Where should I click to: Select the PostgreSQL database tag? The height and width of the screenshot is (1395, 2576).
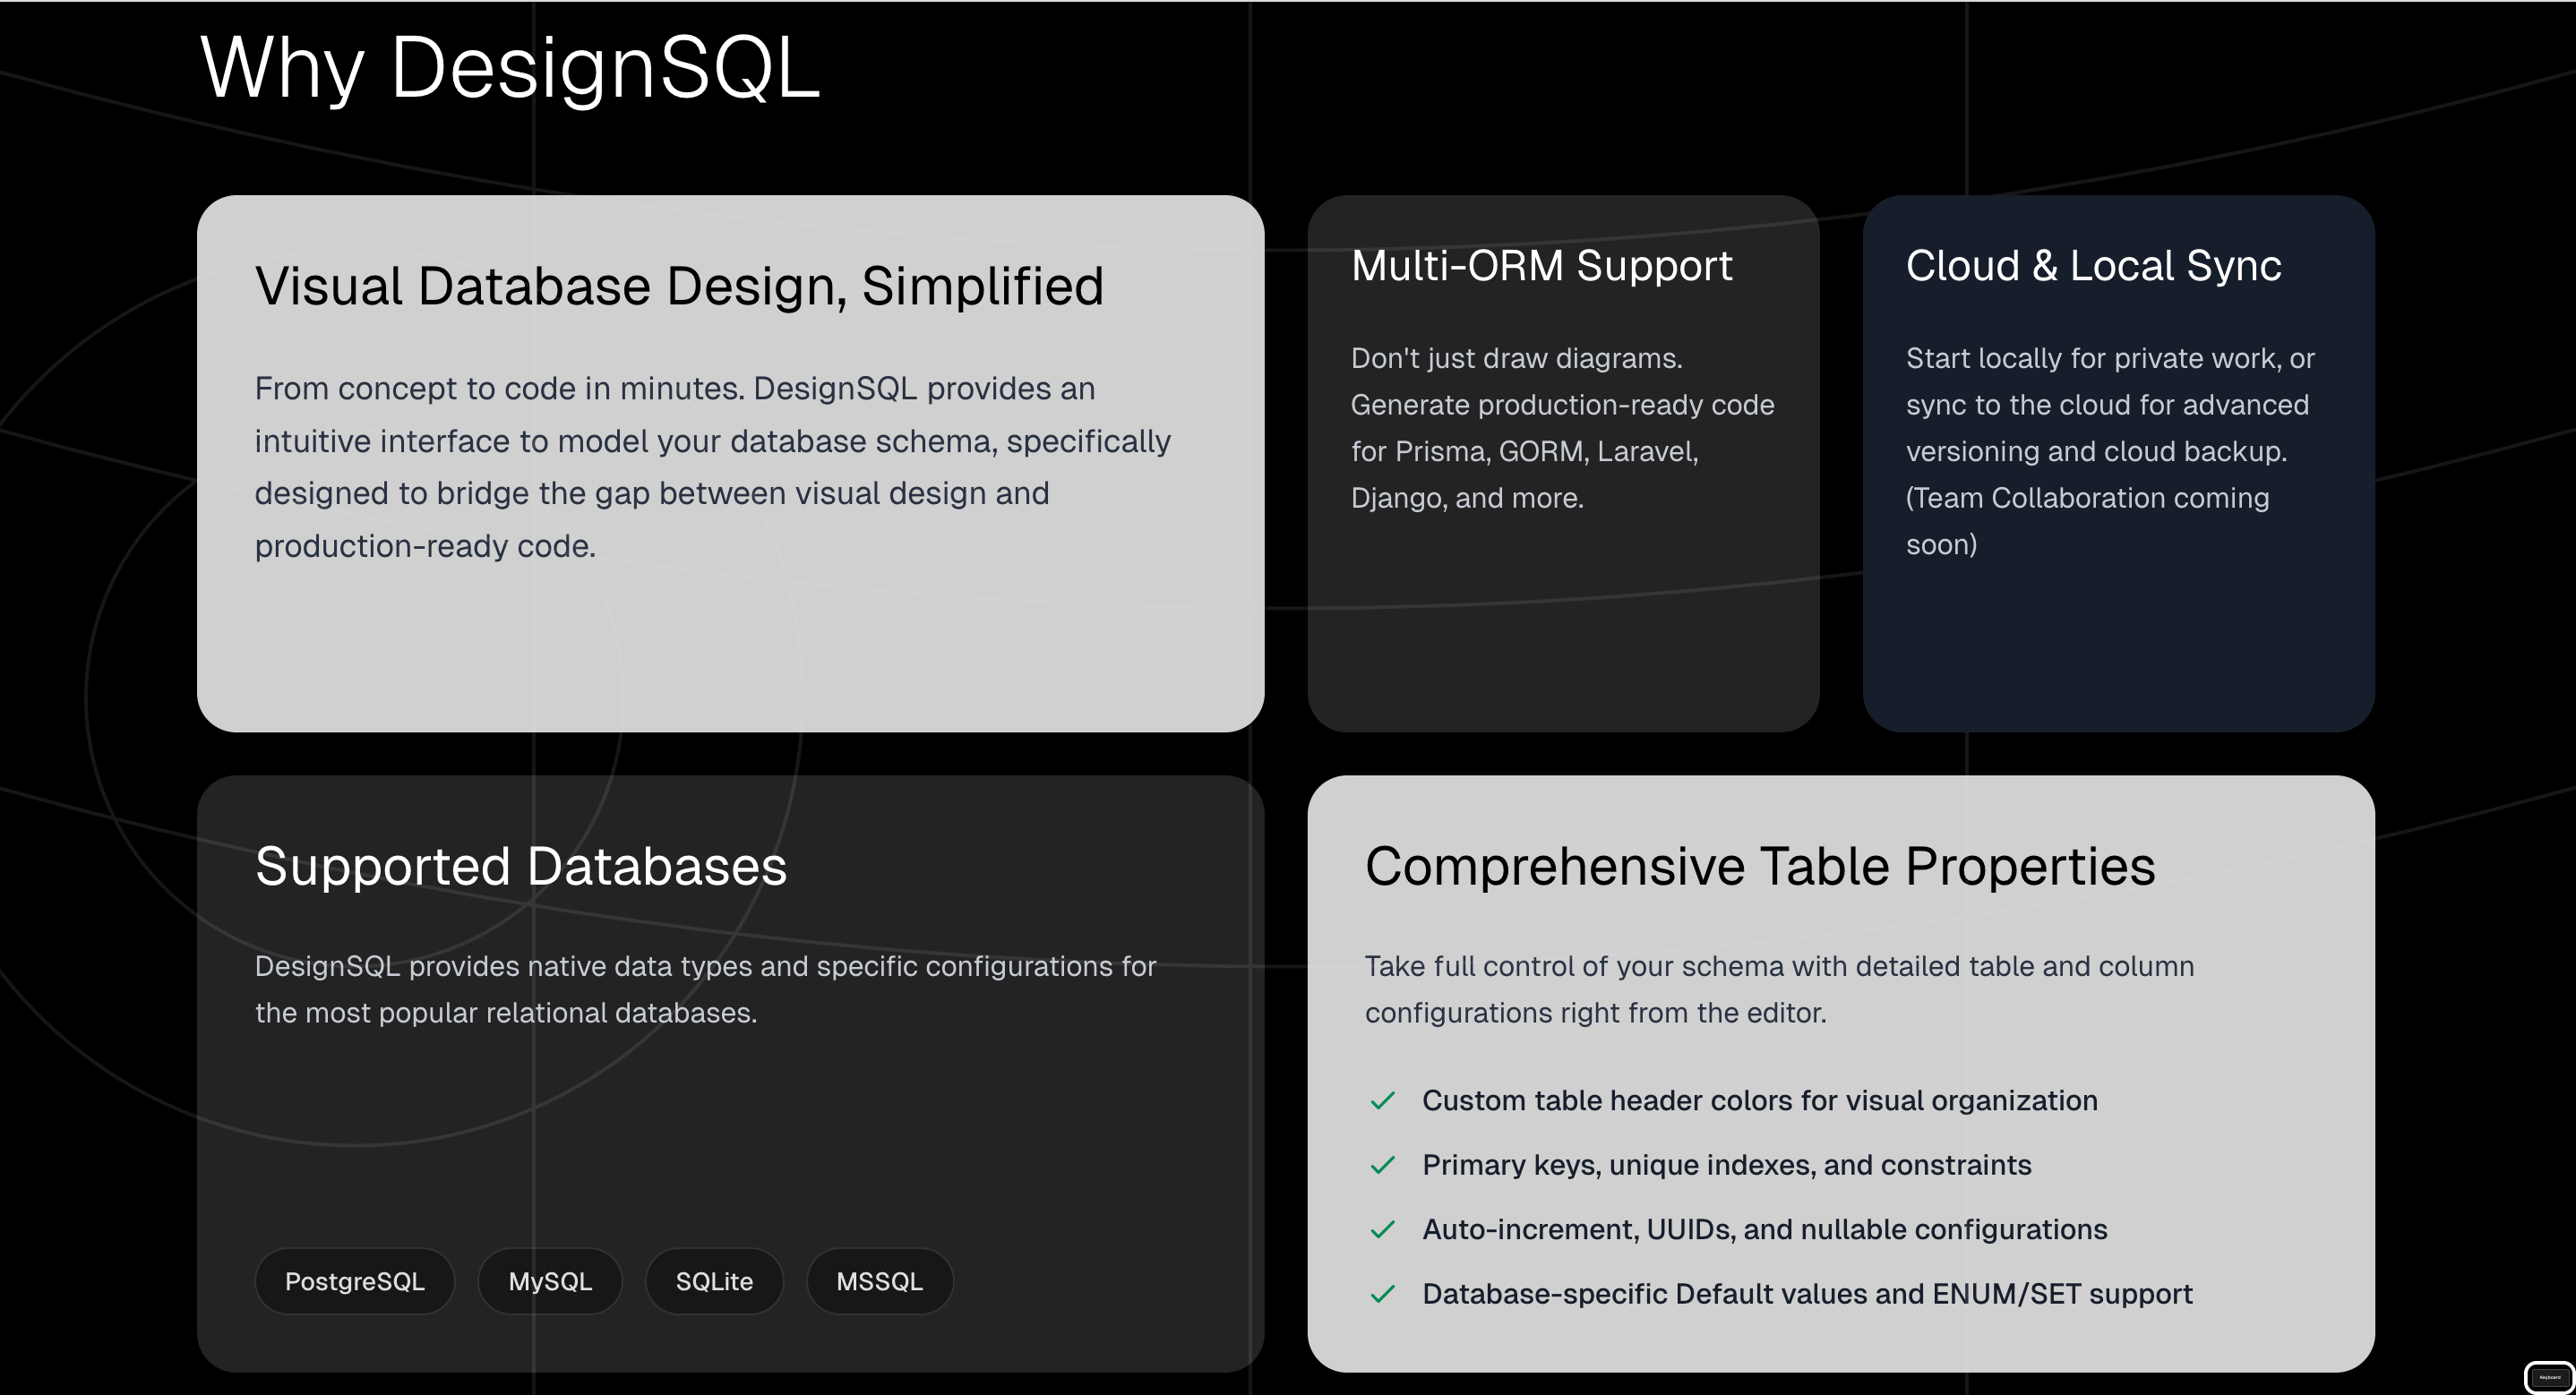tap(354, 1281)
